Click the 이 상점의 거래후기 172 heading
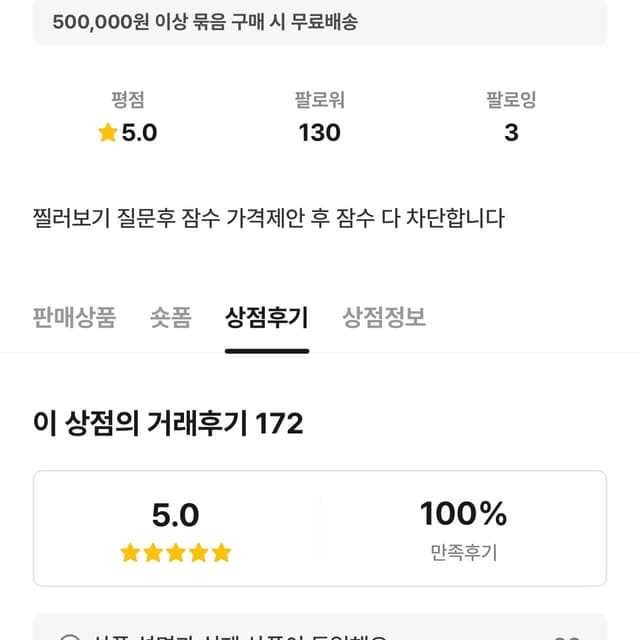 168,423
